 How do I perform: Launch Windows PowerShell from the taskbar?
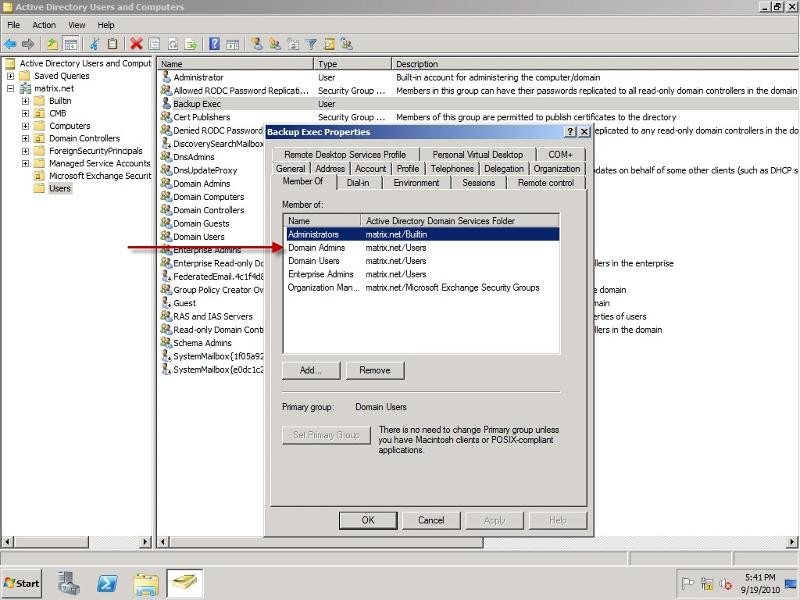(x=107, y=583)
